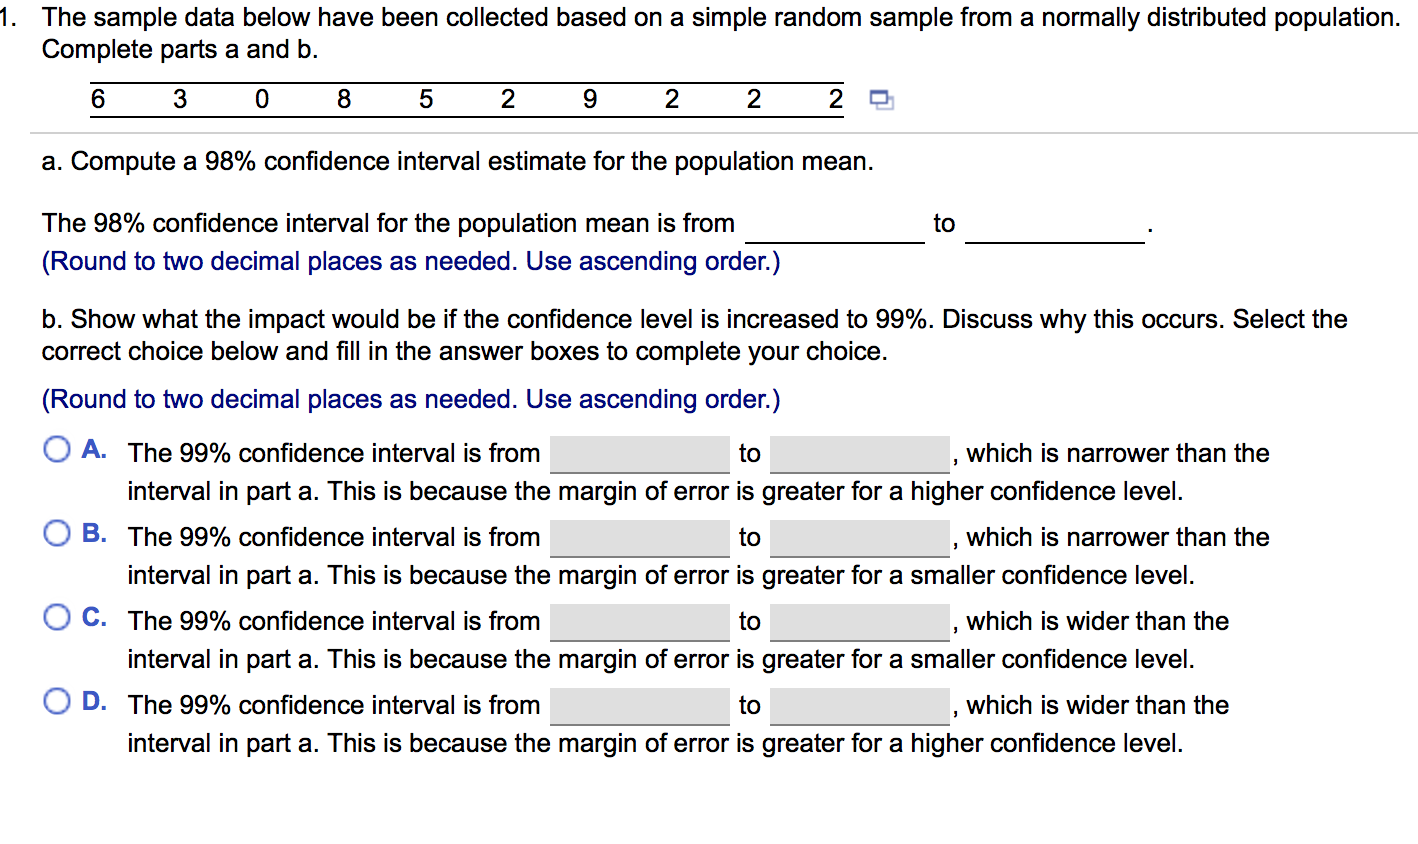Click choice D's first answer box
The width and height of the screenshot is (1418, 844).
pos(639,705)
